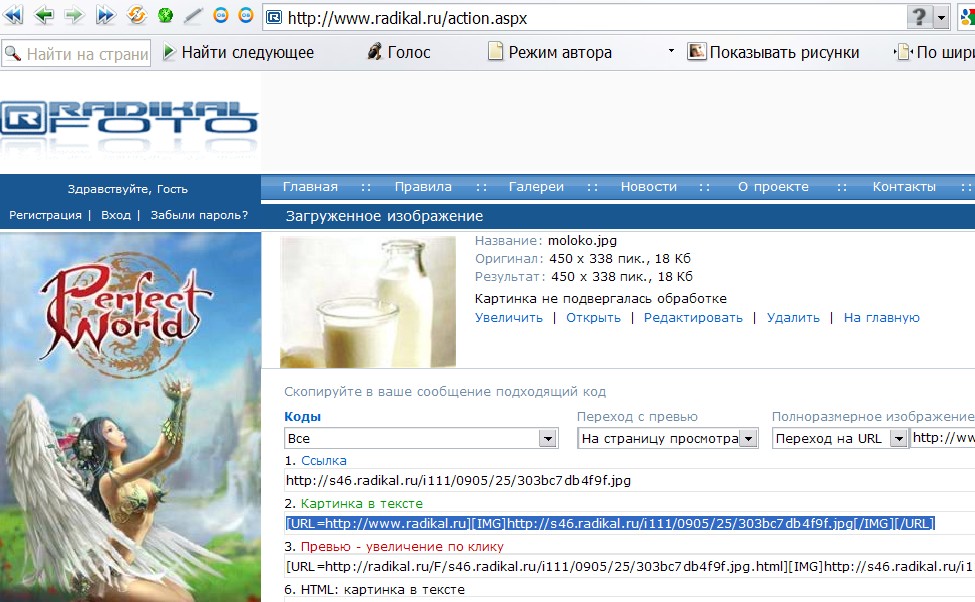Screen dimensions: 975x602
Task: Click the По ширине fit-to-width button
Action: point(935,52)
